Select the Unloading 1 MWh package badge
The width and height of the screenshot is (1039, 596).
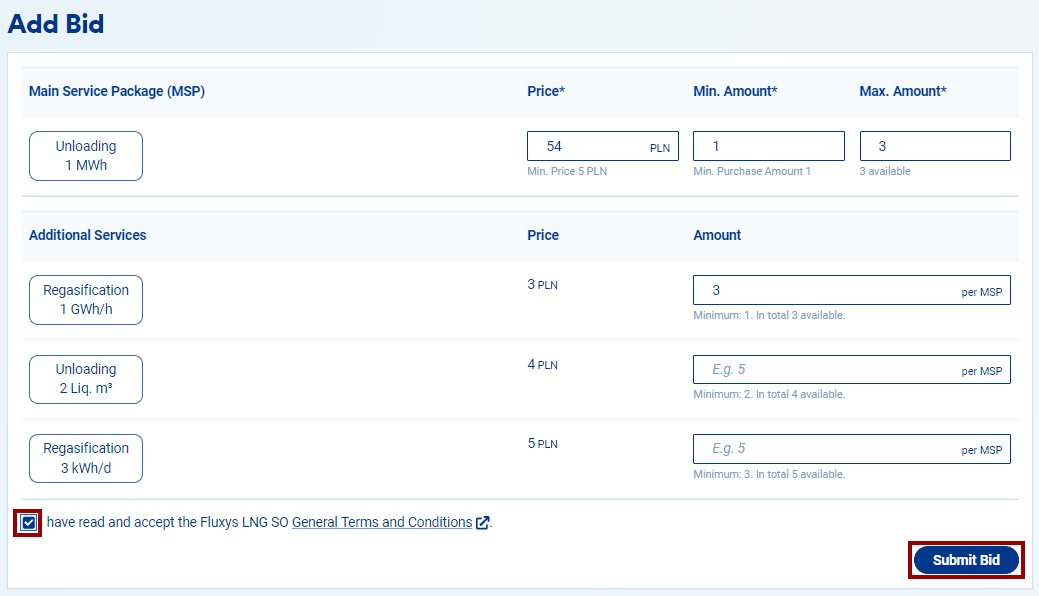pyautogui.click(x=86, y=156)
